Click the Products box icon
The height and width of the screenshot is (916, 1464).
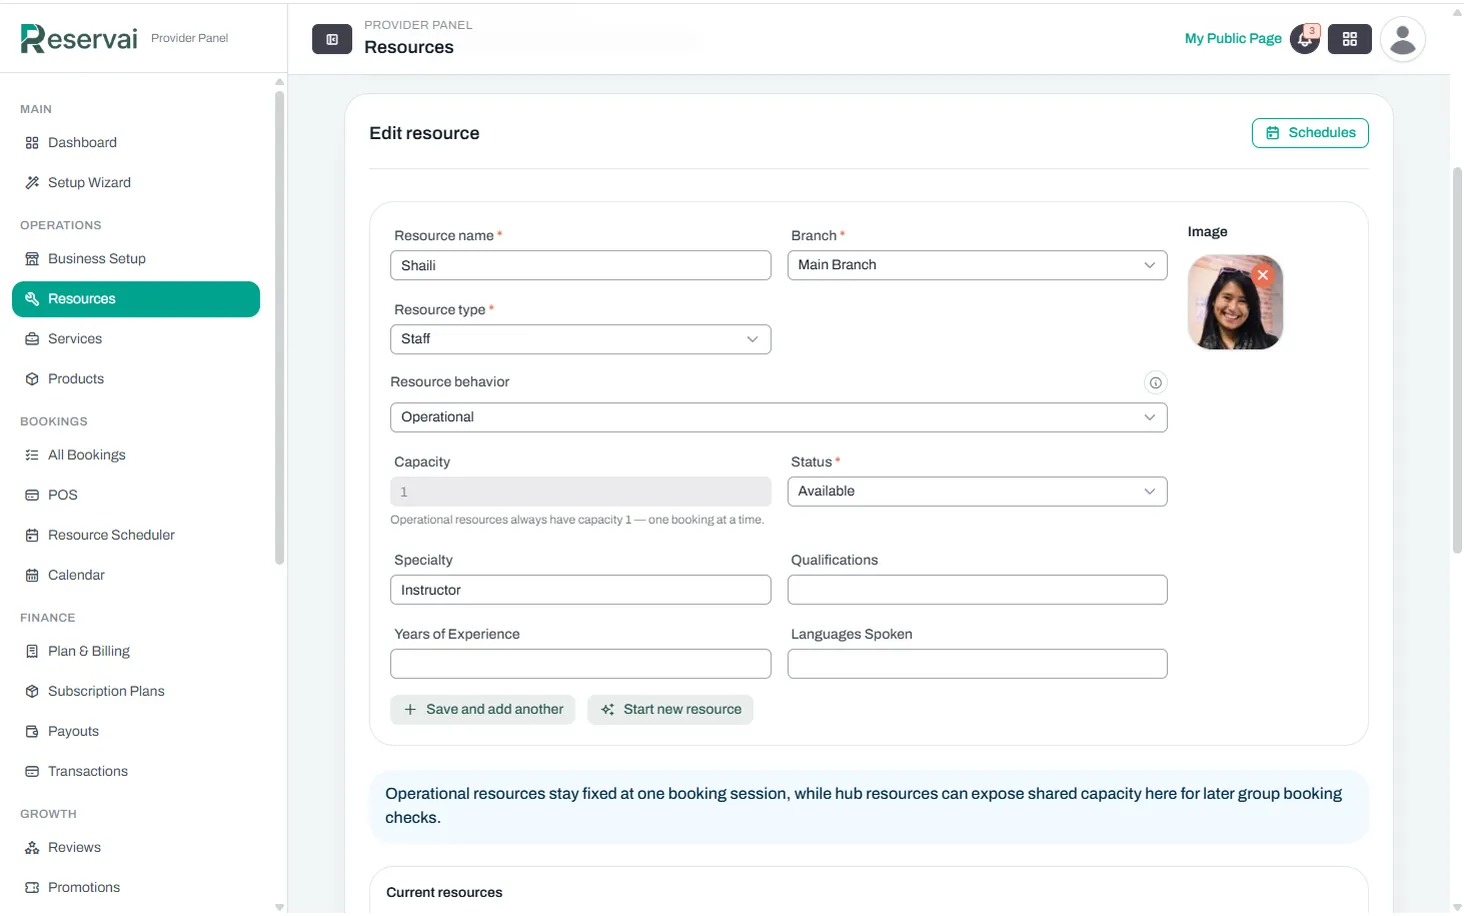pyautogui.click(x=32, y=379)
